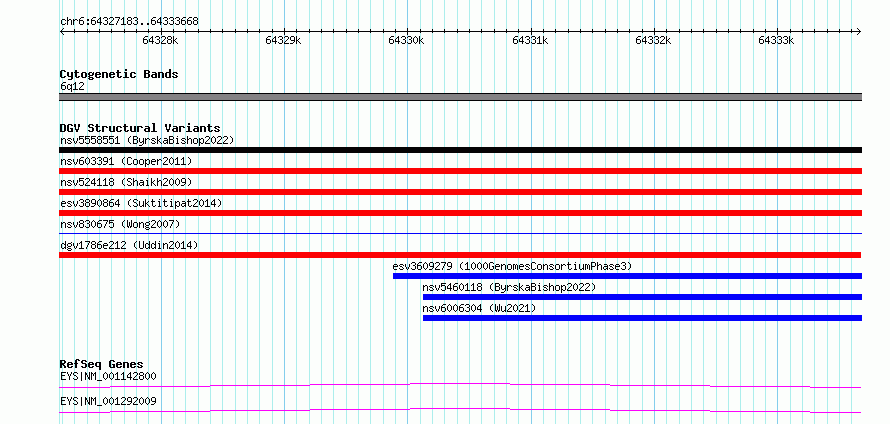Click the red nsv603391 variant bar
Image resolution: width=890 pixels, height=424 pixels.
pyautogui.click(x=460, y=171)
